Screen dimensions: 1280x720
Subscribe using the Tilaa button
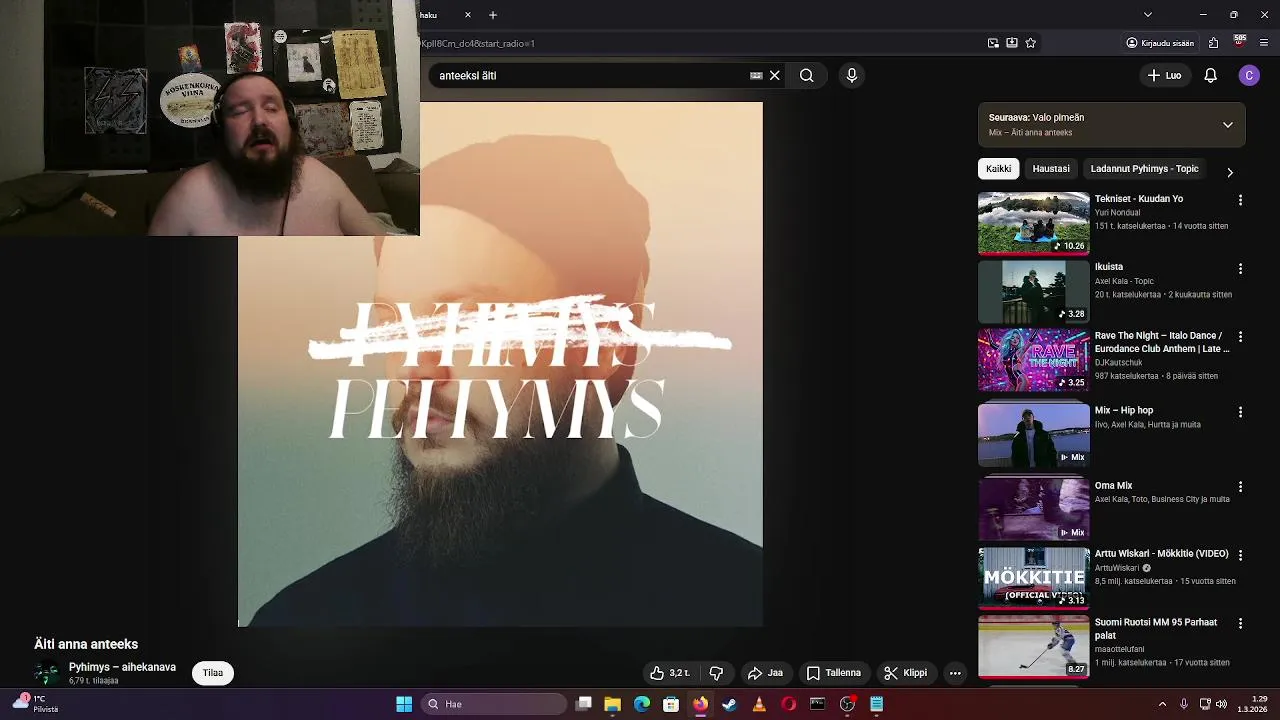(x=213, y=673)
